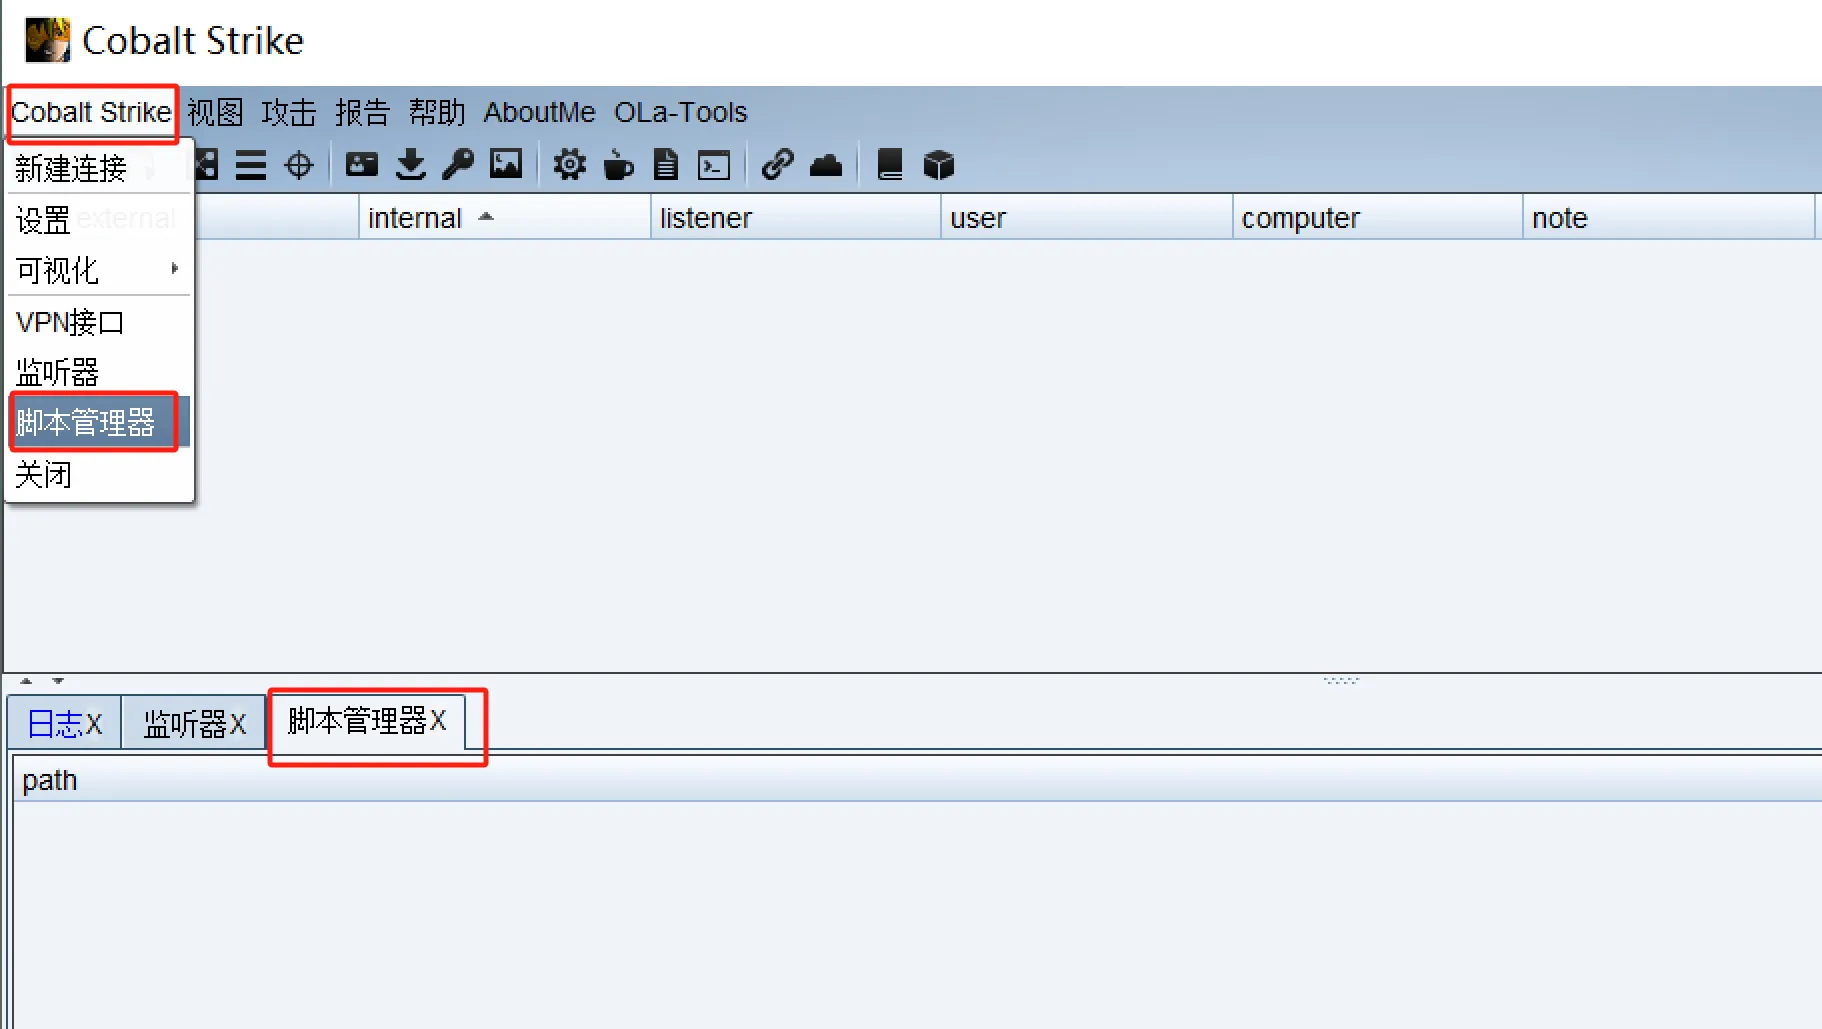Open the Cobalt Strike menu
The image size is (1822, 1029).
point(92,112)
